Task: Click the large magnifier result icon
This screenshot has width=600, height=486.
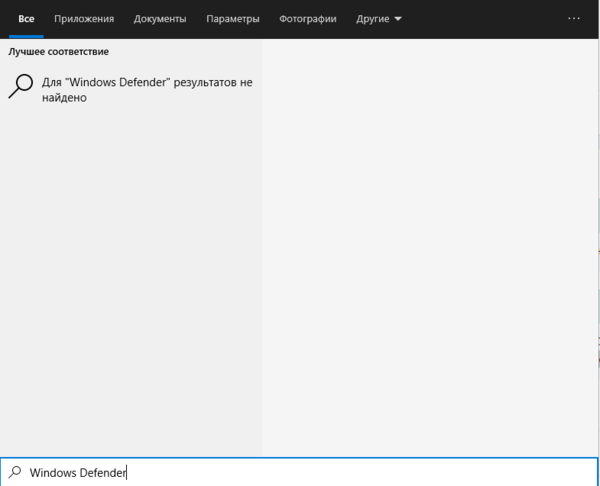Action: (x=21, y=86)
